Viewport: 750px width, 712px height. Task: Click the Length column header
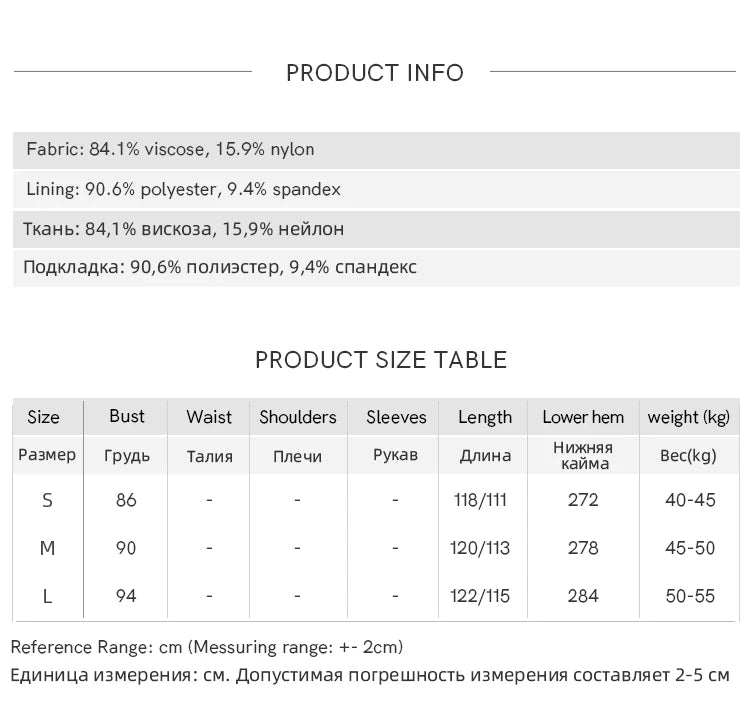pos(485,418)
